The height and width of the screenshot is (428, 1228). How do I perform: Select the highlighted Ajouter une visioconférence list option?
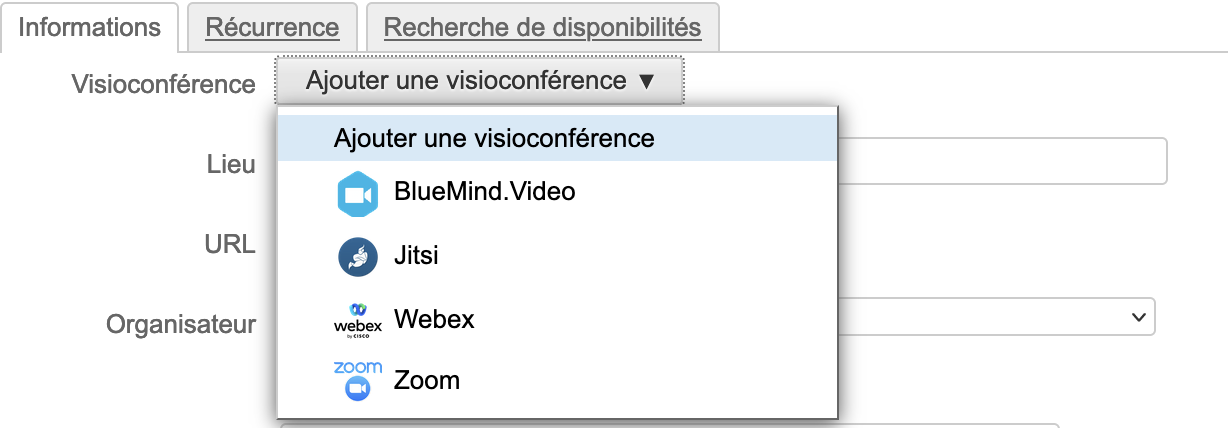coord(494,138)
